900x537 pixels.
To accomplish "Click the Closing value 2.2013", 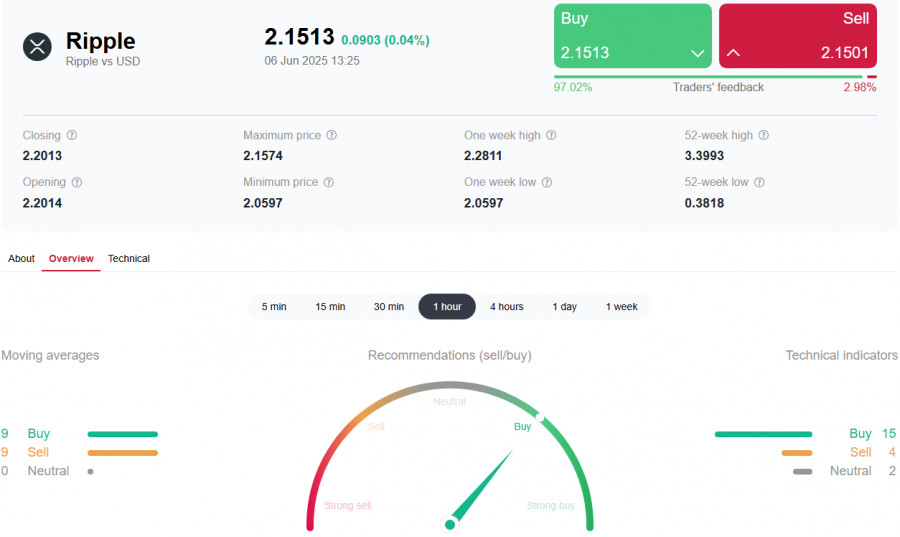I will [x=42, y=156].
